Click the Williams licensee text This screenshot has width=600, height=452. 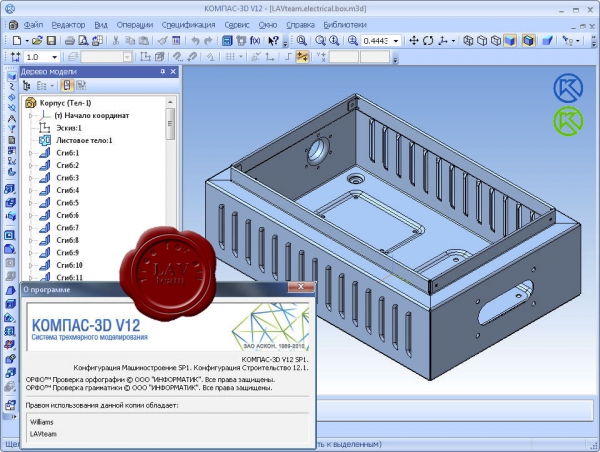coord(42,422)
